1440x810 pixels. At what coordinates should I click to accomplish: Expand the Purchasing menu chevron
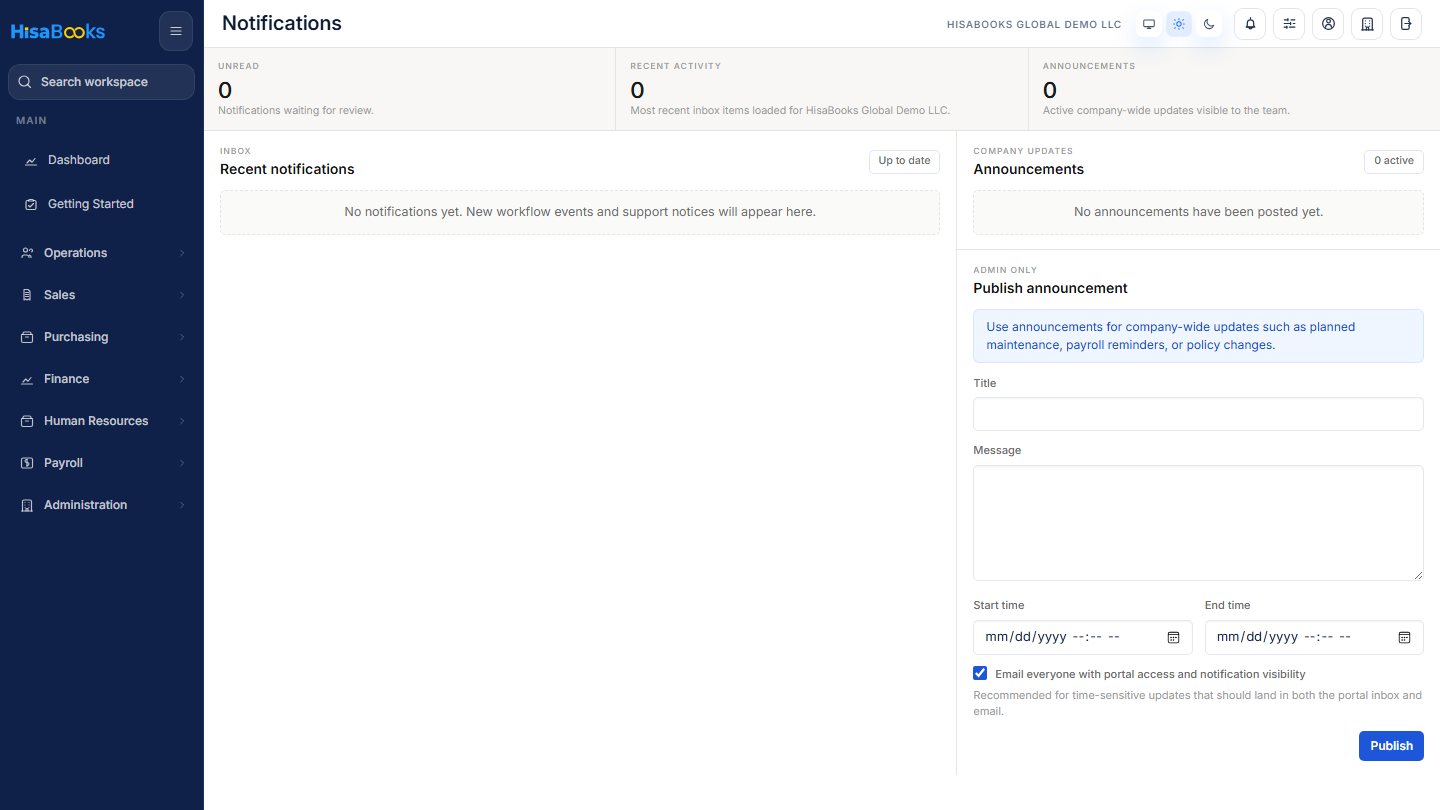[182, 337]
